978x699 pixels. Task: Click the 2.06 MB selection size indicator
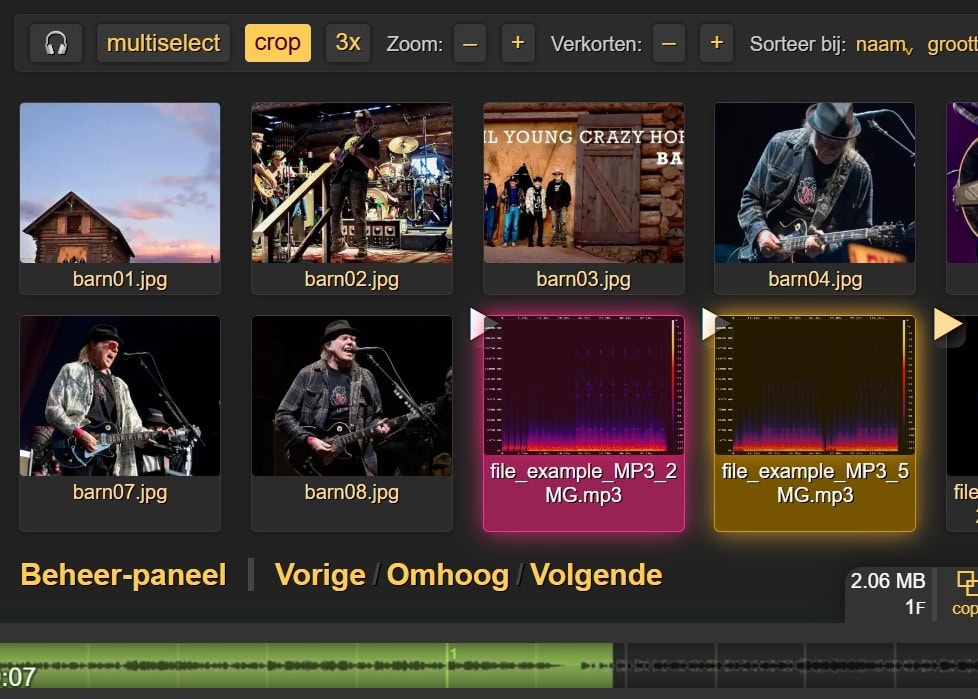click(888, 581)
